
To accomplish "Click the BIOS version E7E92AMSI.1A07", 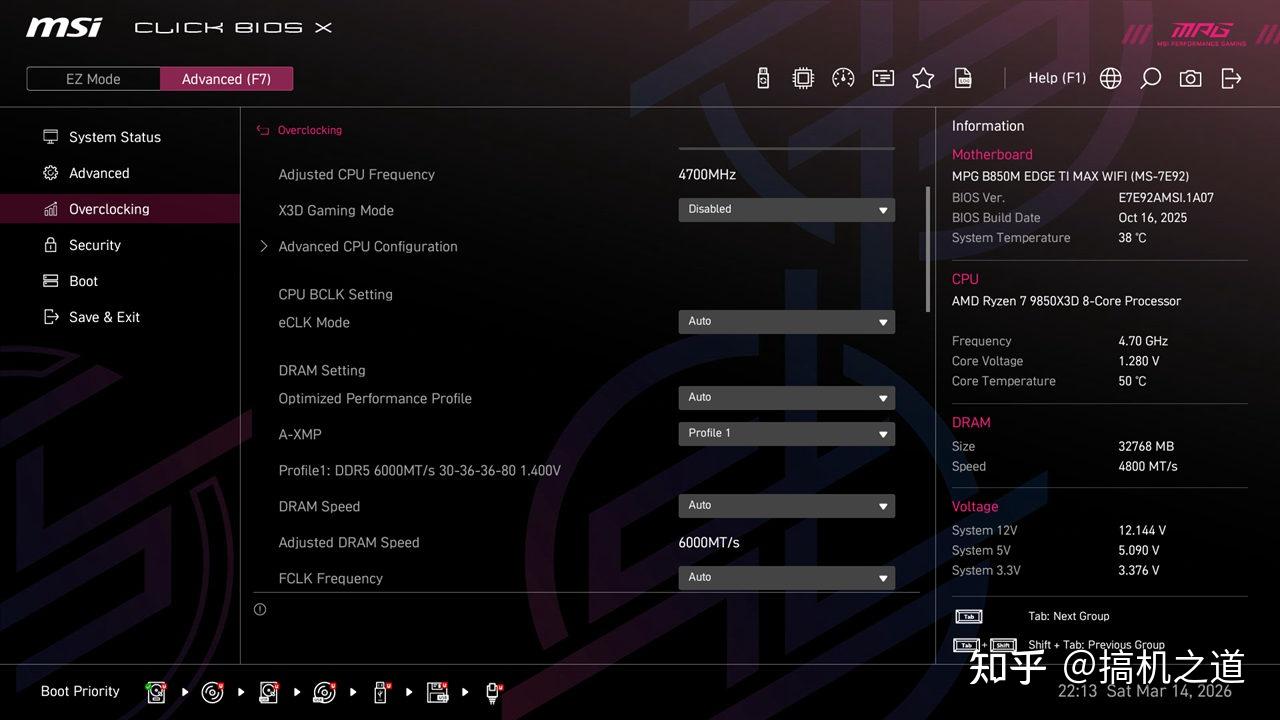I will coord(1166,198).
